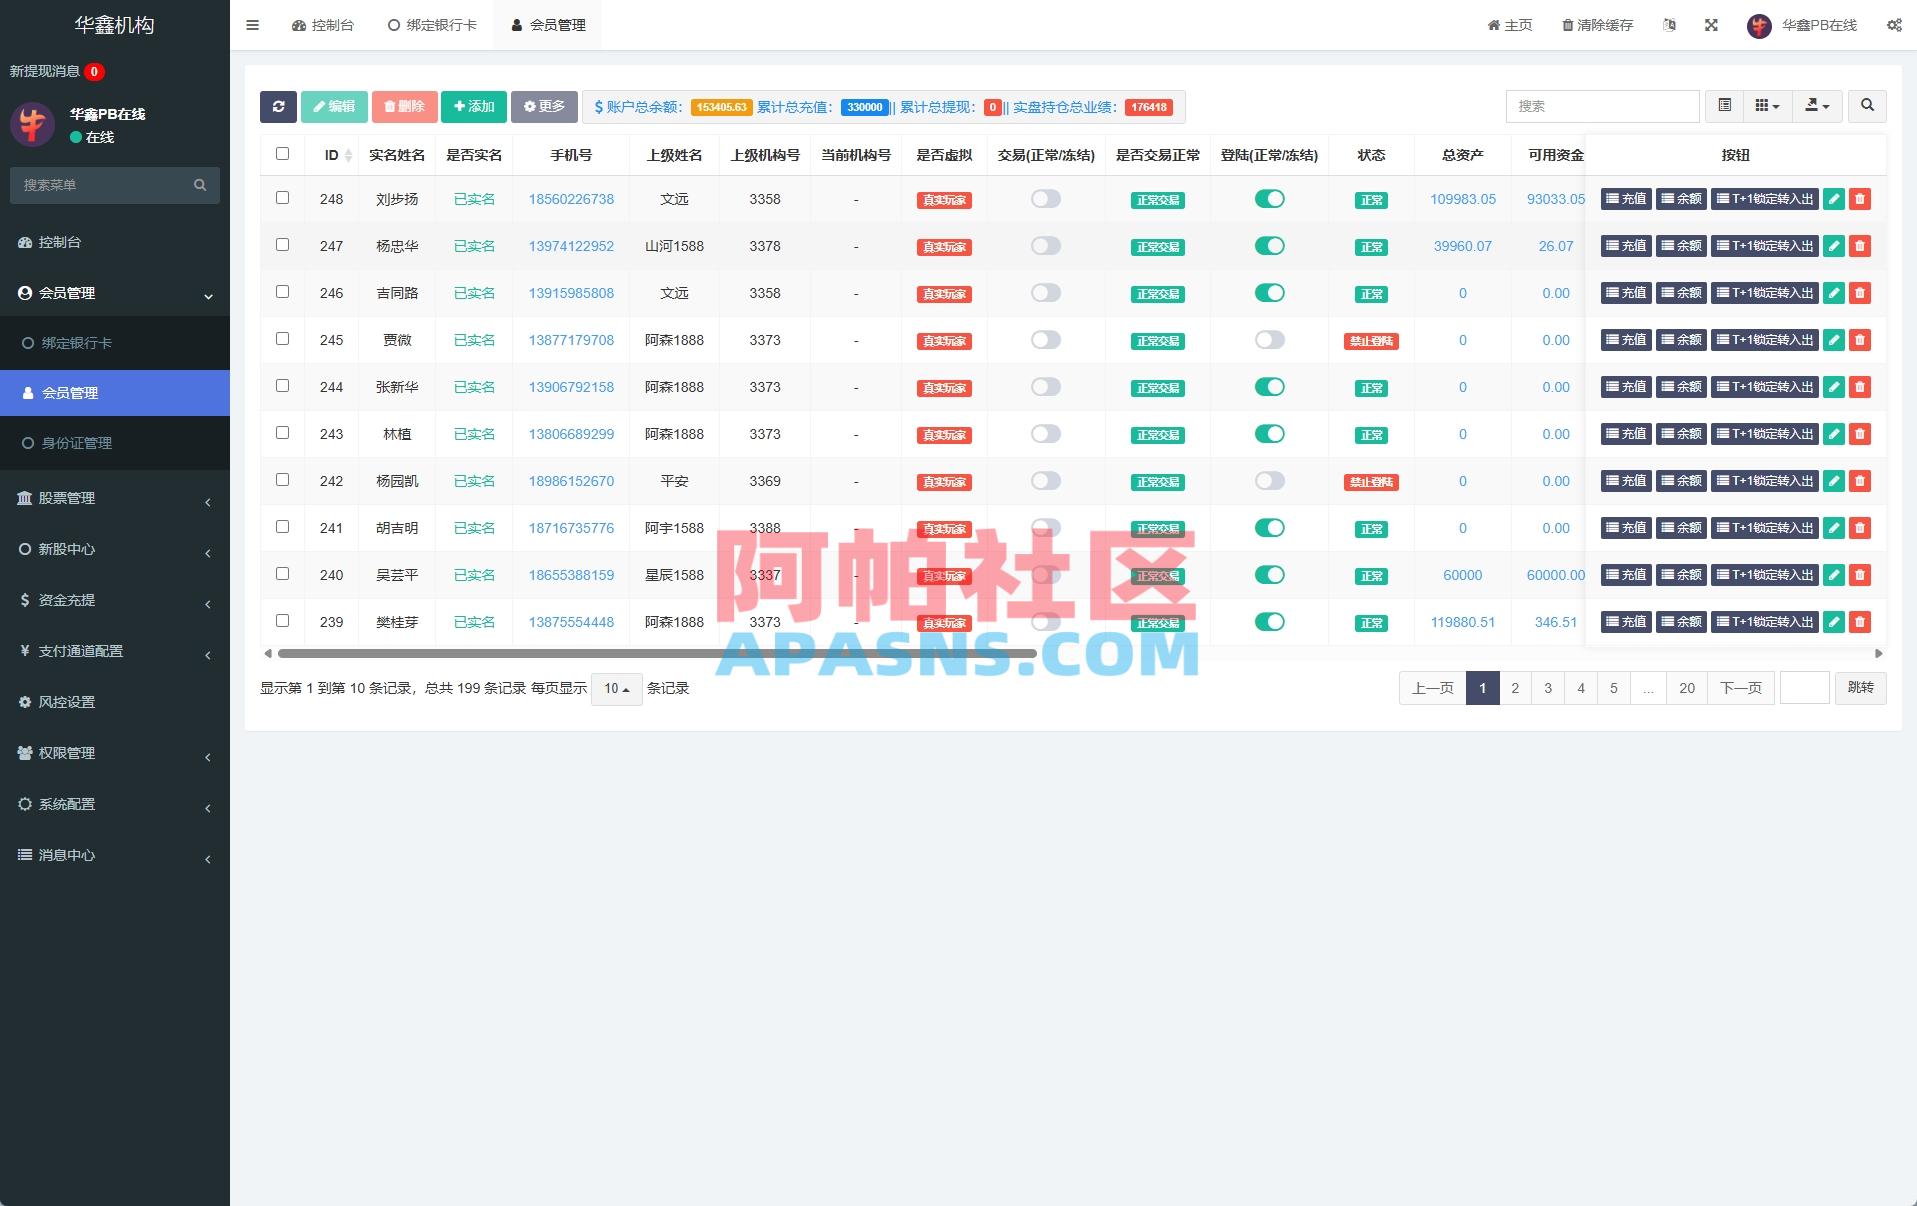Click the 充值 button for member 樊桂芽
This screenshot has width=1917, height=1206.
[1627, 621]
